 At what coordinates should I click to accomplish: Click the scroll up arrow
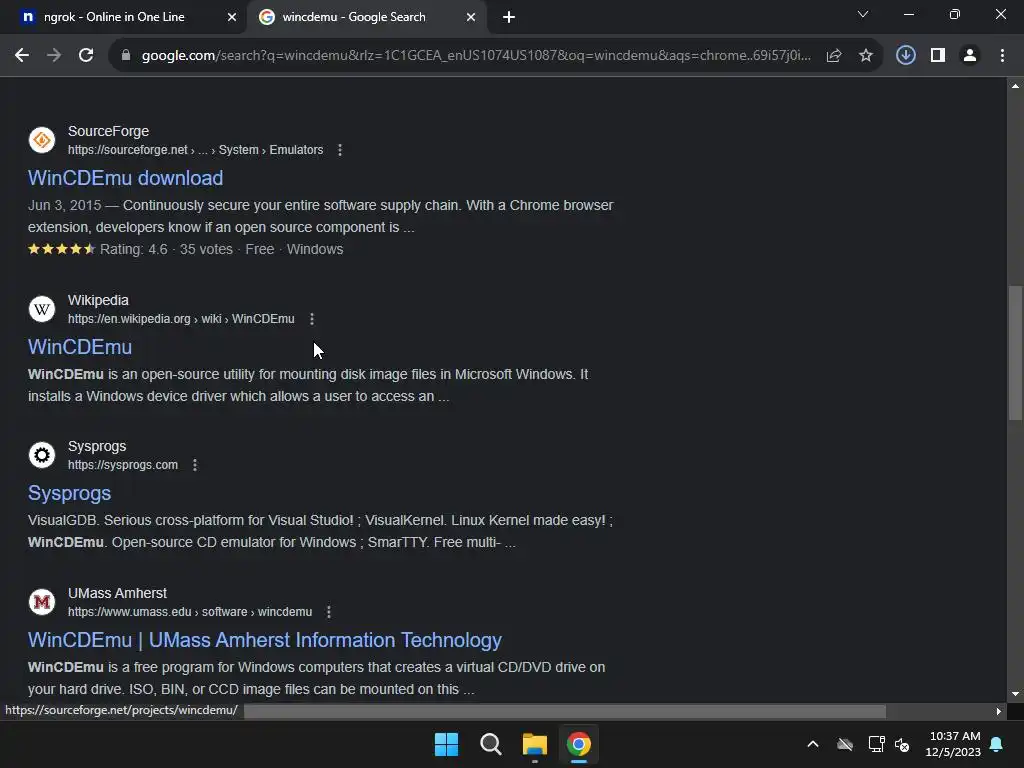tap(1015, 86)
